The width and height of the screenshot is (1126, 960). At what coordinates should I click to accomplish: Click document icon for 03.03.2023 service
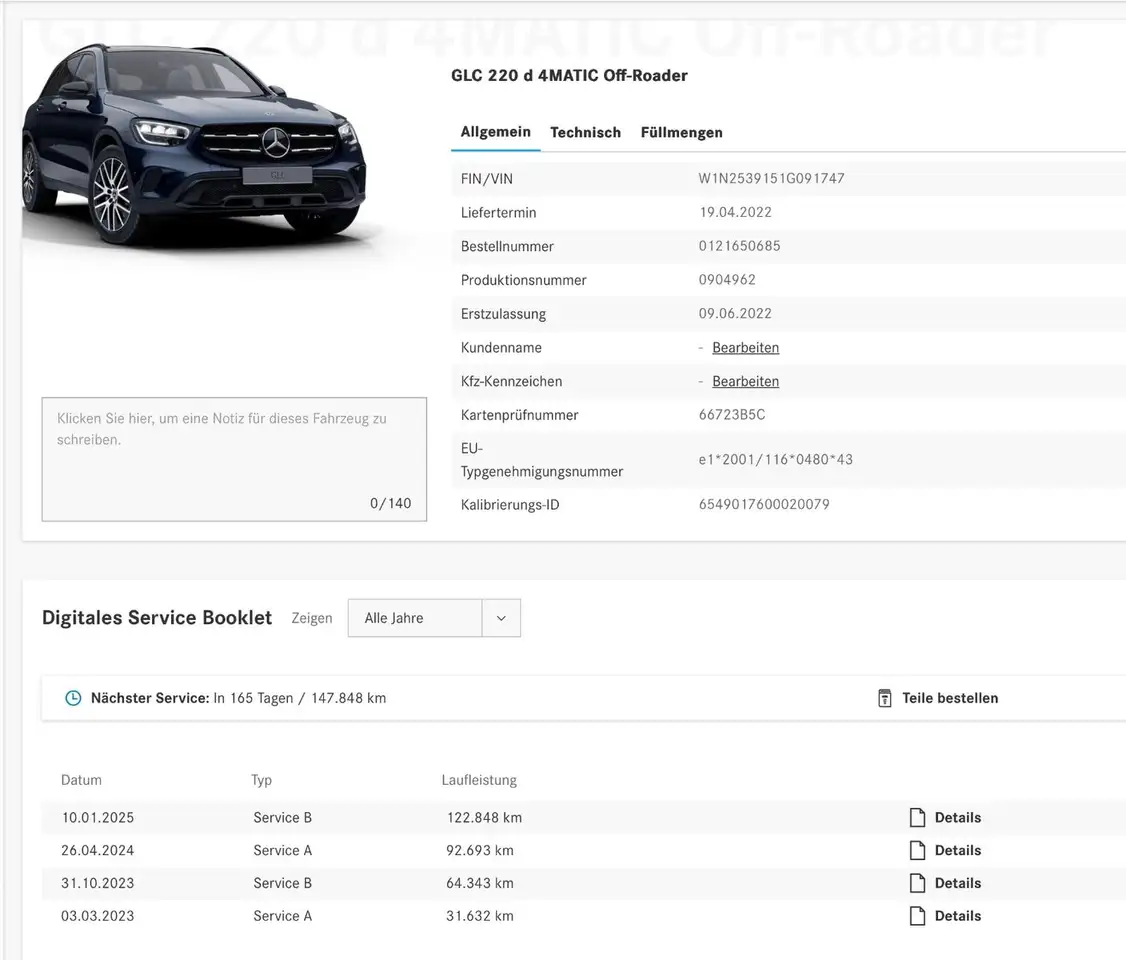point(917,916)
